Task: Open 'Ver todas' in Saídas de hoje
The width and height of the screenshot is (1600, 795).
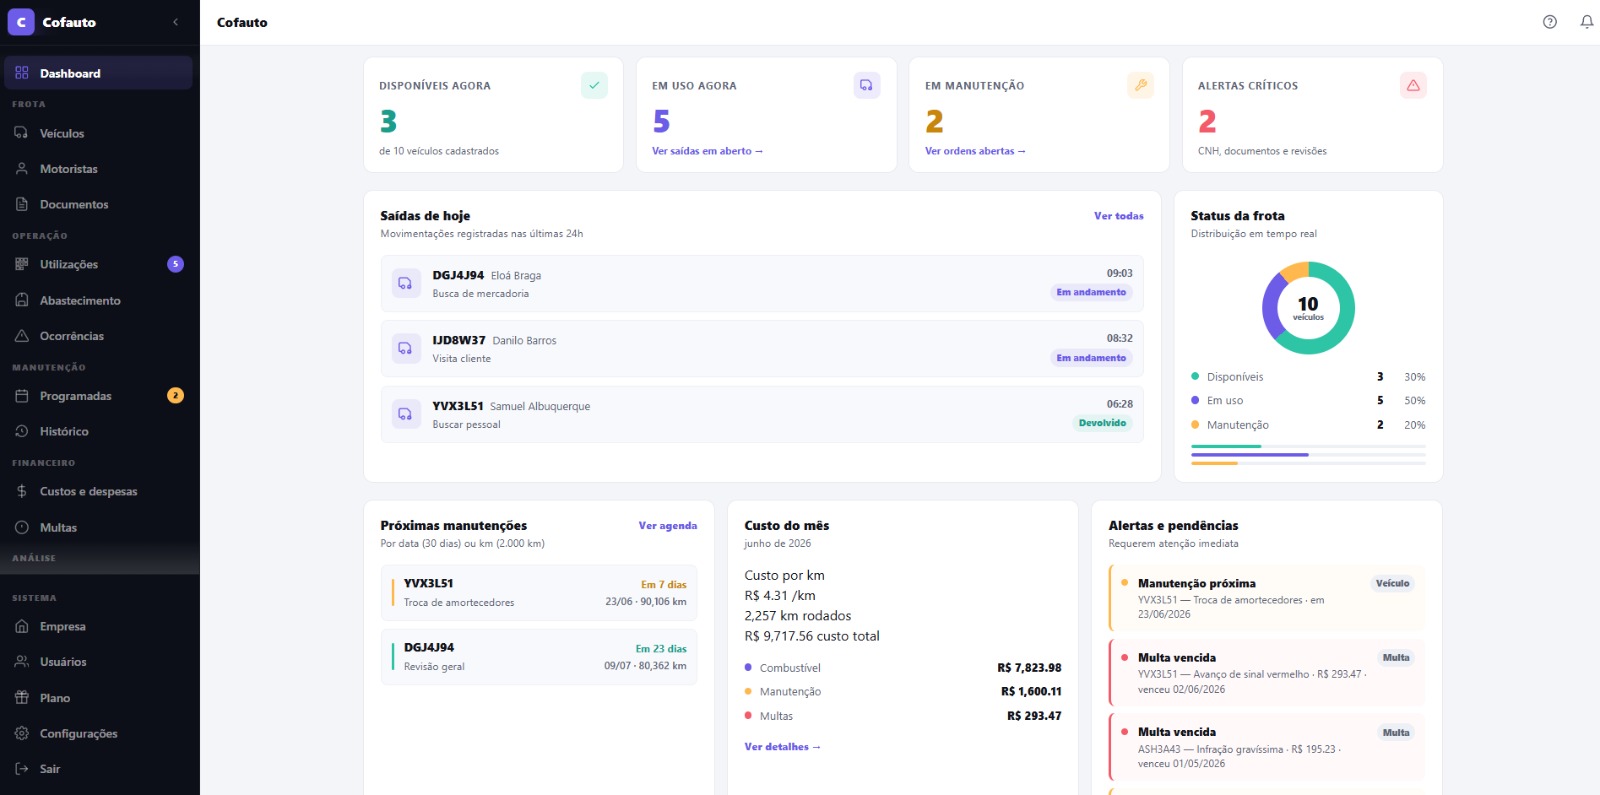Action: tap(1118, 216)
